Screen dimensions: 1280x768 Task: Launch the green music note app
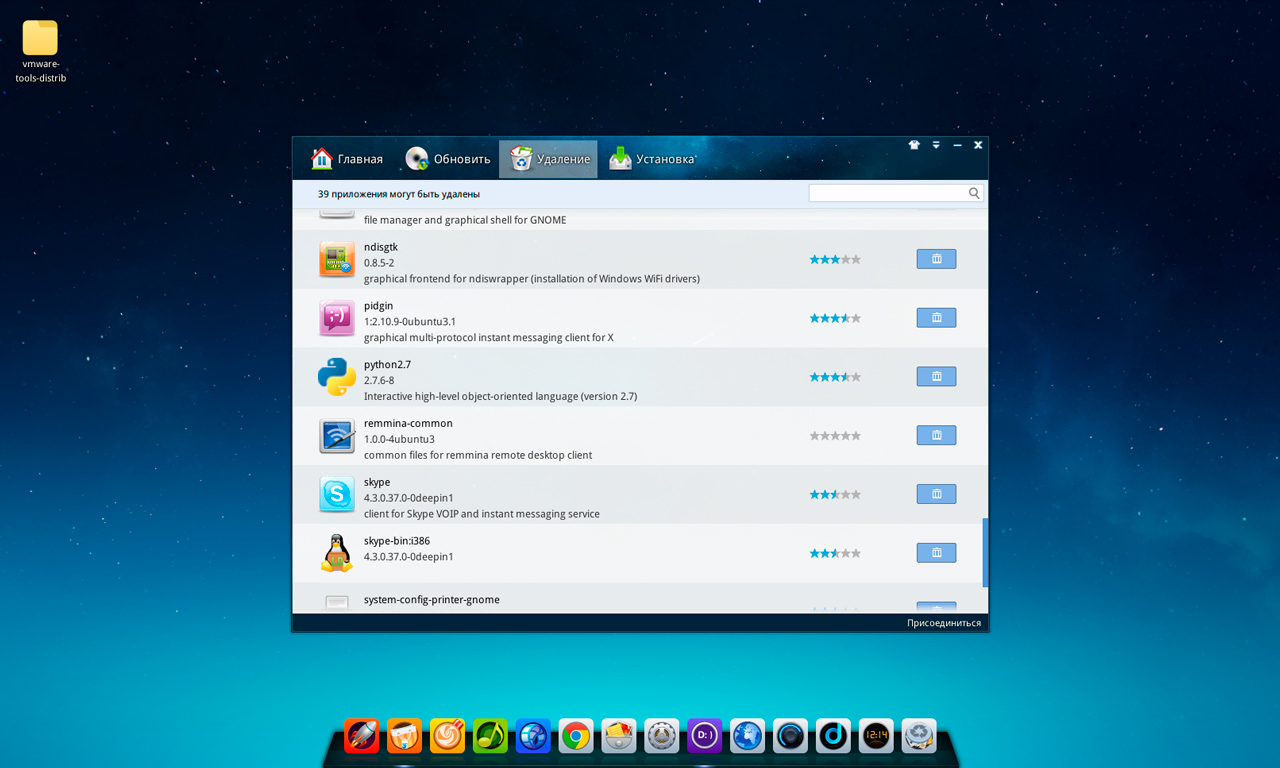[490, 736]
